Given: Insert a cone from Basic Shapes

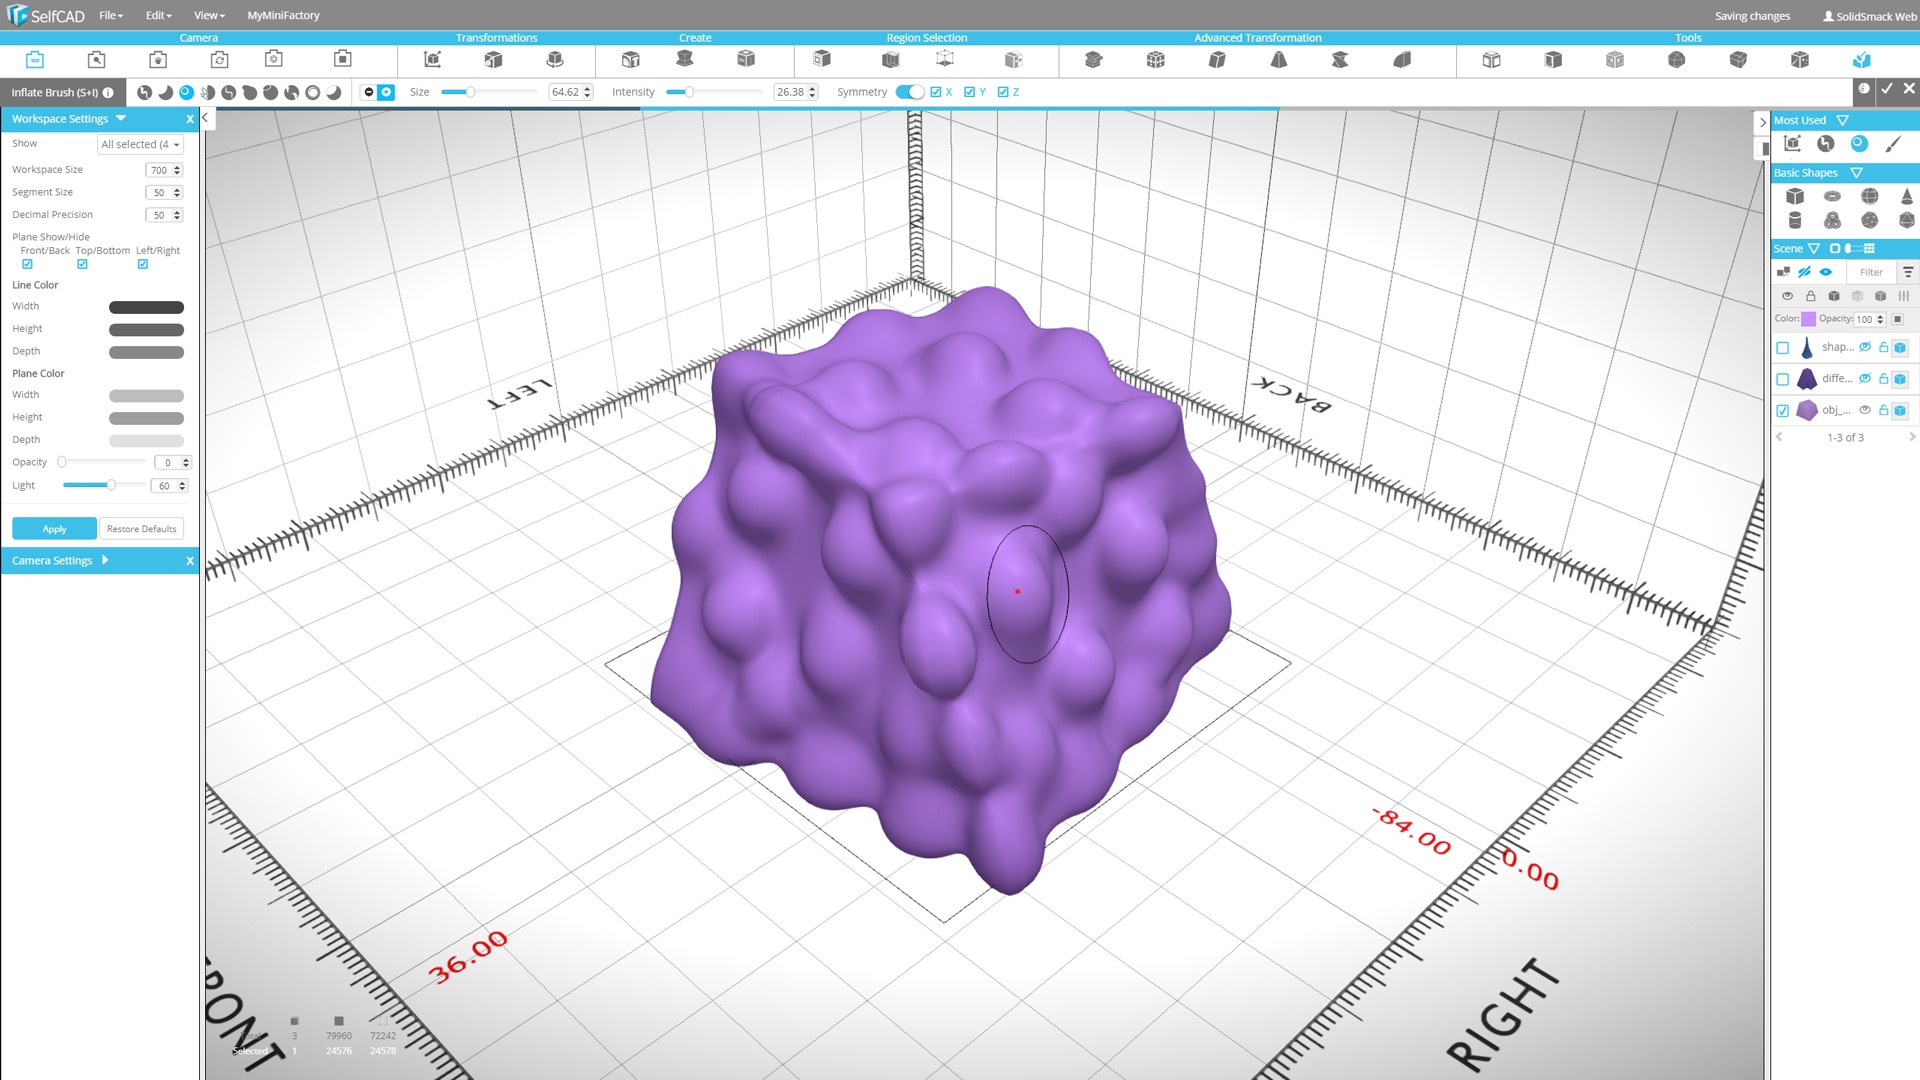Looking at the screenshot, I should tap(1906, 197).
